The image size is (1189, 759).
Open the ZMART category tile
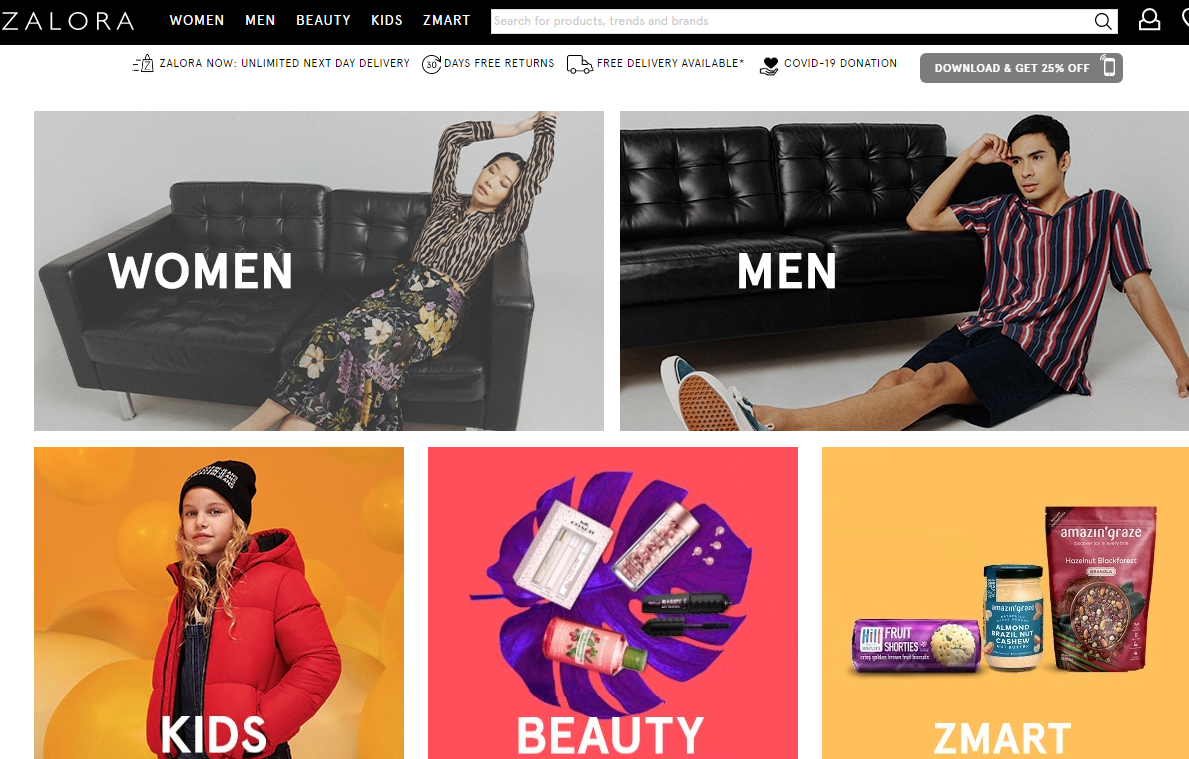pos(1005,603)
